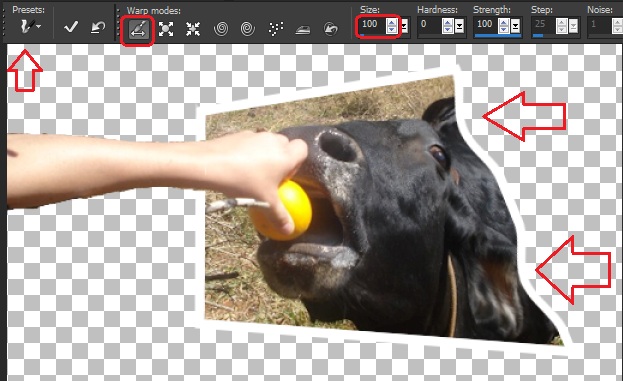
Task: Click inside the Hardness value field
Action: [x=429, y=24]
